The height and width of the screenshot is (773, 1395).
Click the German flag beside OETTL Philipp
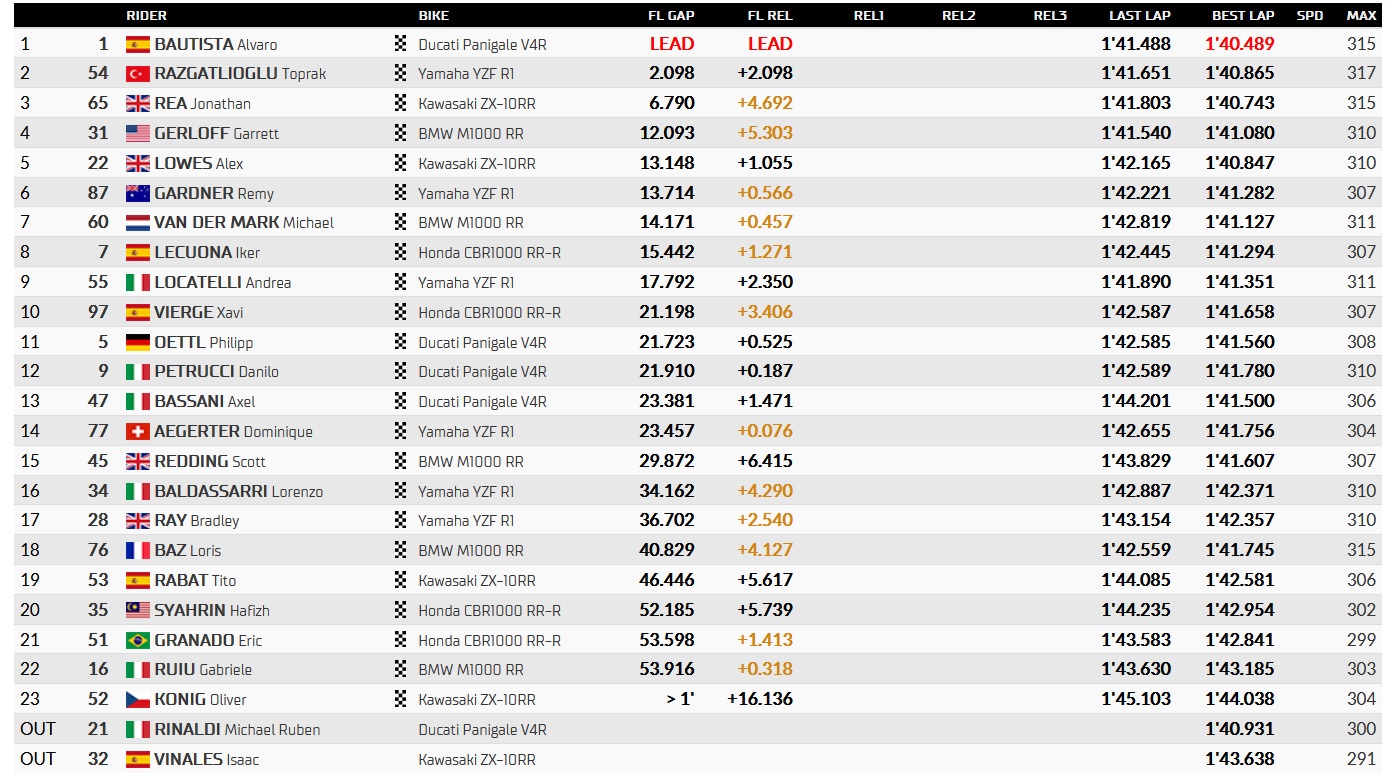click(138, 342)
